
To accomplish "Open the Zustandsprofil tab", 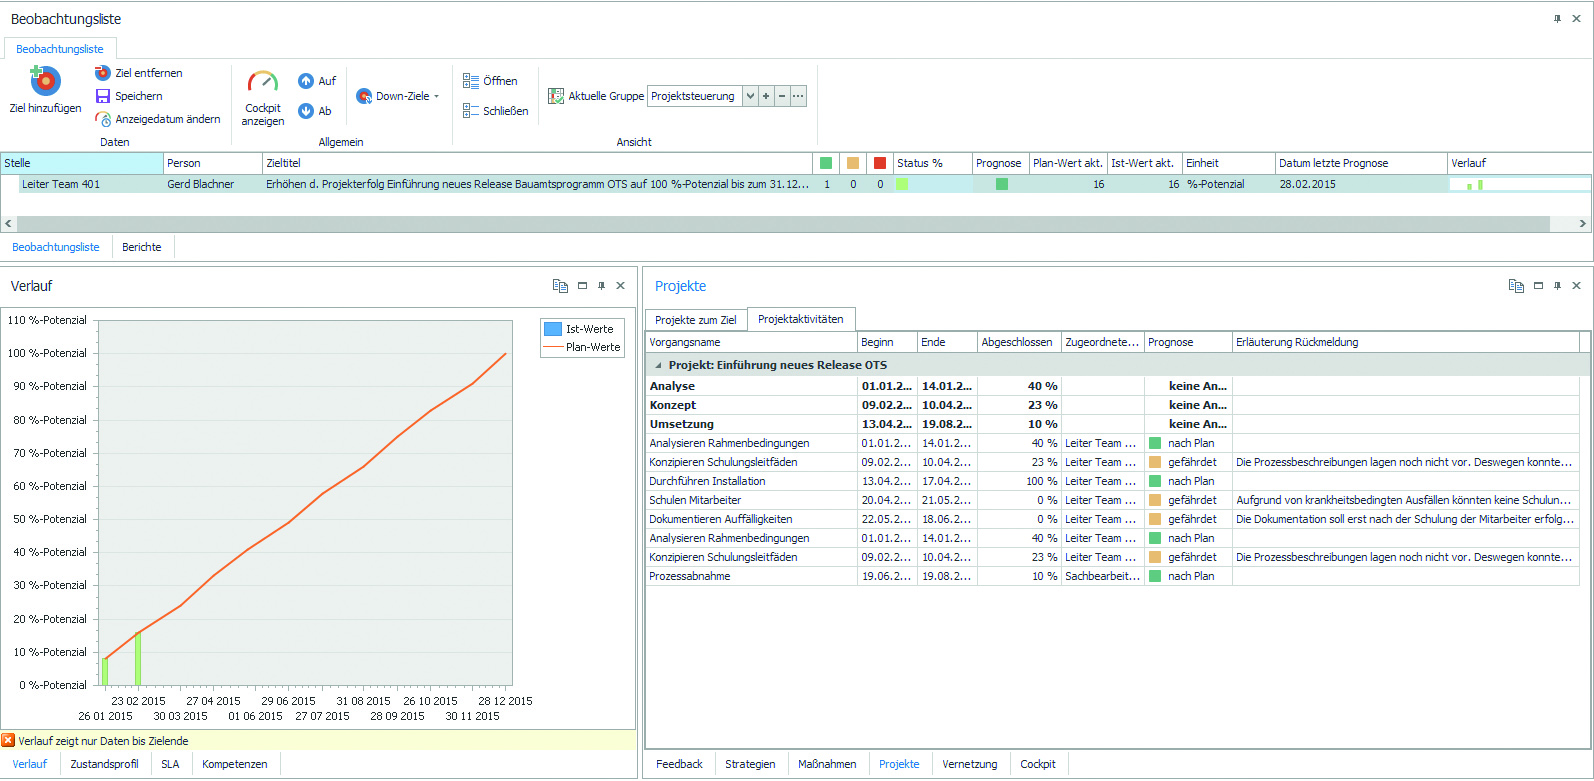I will tap(104, 764).
